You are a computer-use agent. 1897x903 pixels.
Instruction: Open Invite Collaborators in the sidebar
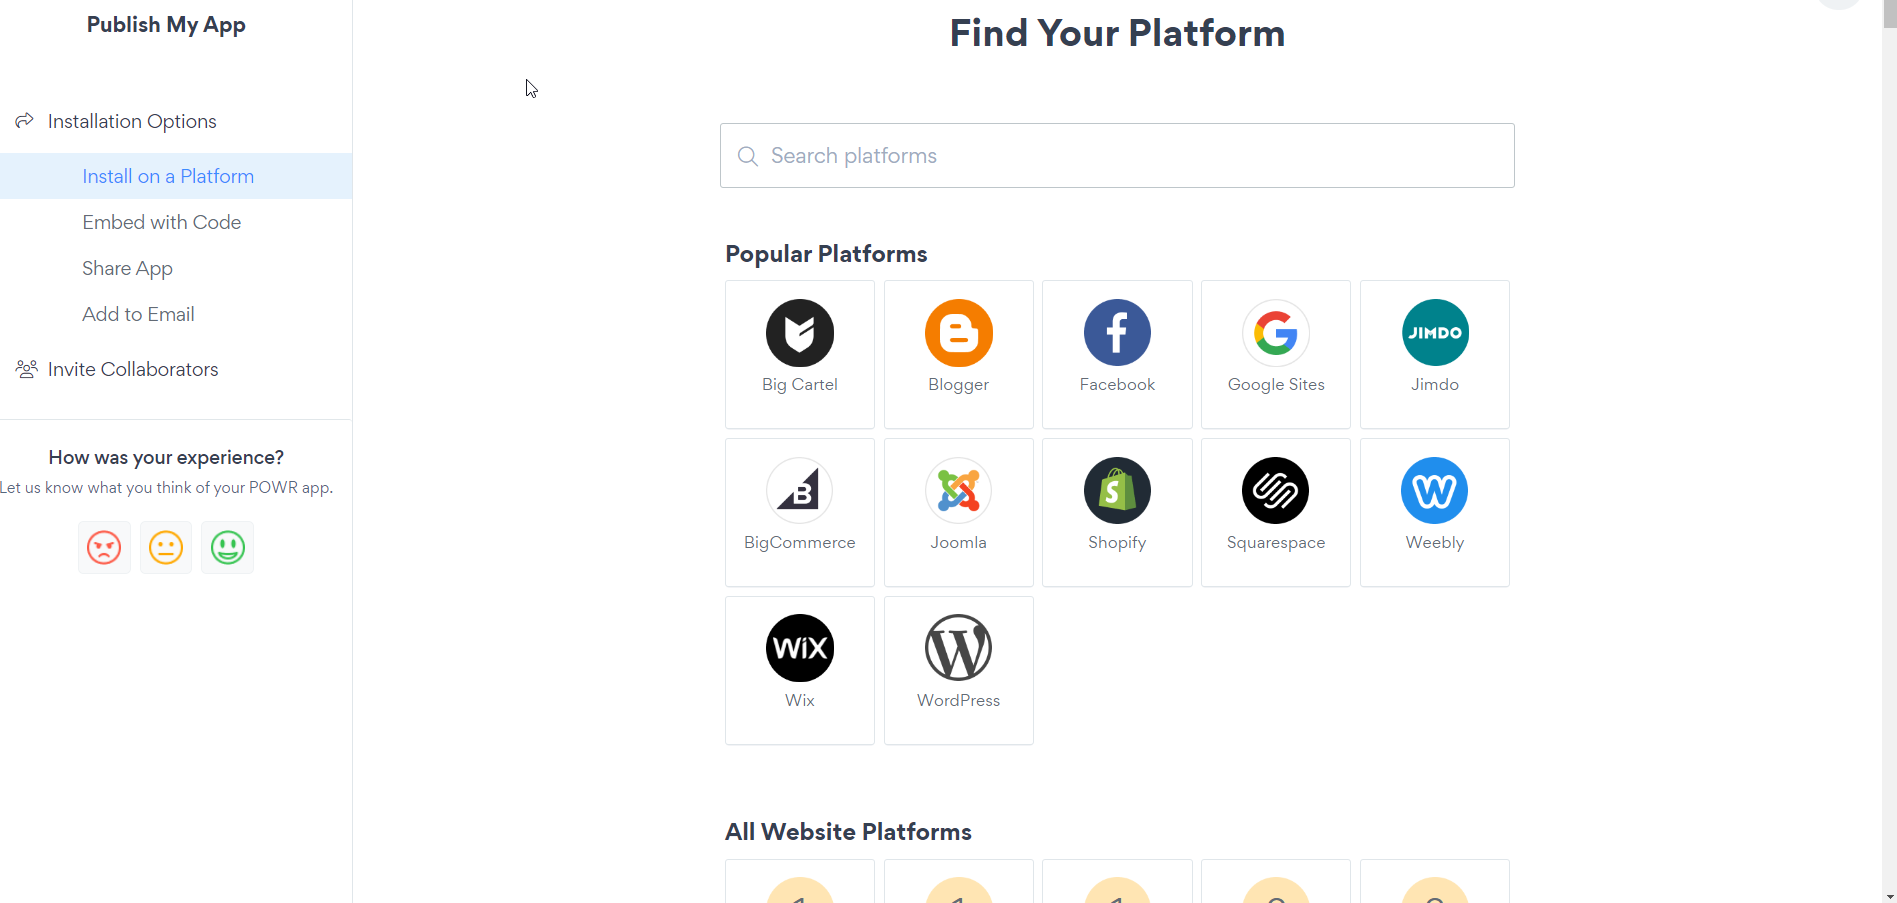(x=133, y=369)
